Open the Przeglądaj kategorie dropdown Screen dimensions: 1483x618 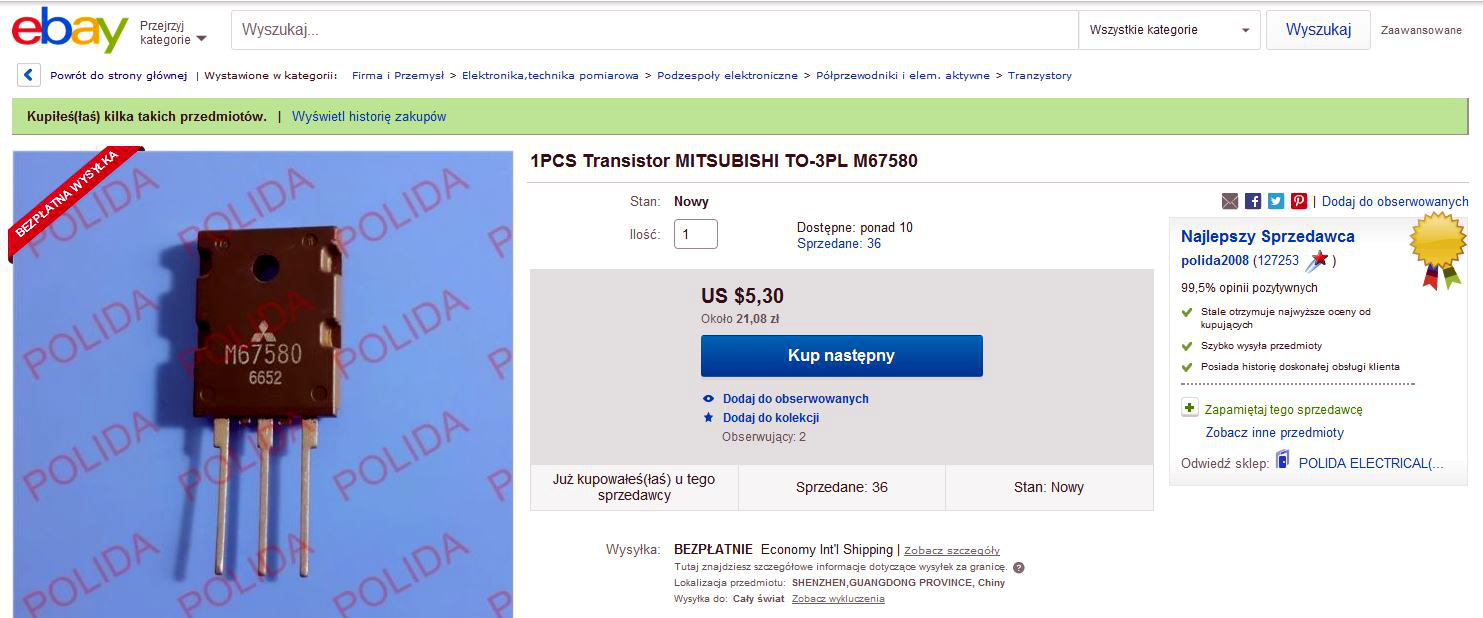point(173,33)
